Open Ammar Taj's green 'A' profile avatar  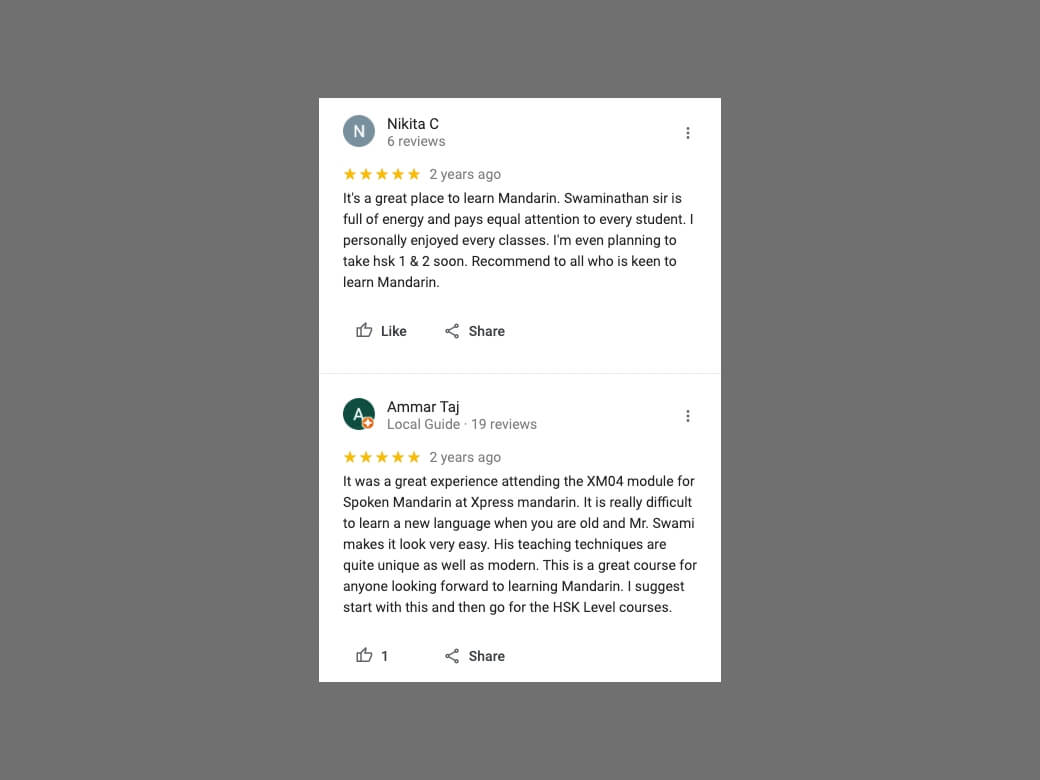(357, 413)
